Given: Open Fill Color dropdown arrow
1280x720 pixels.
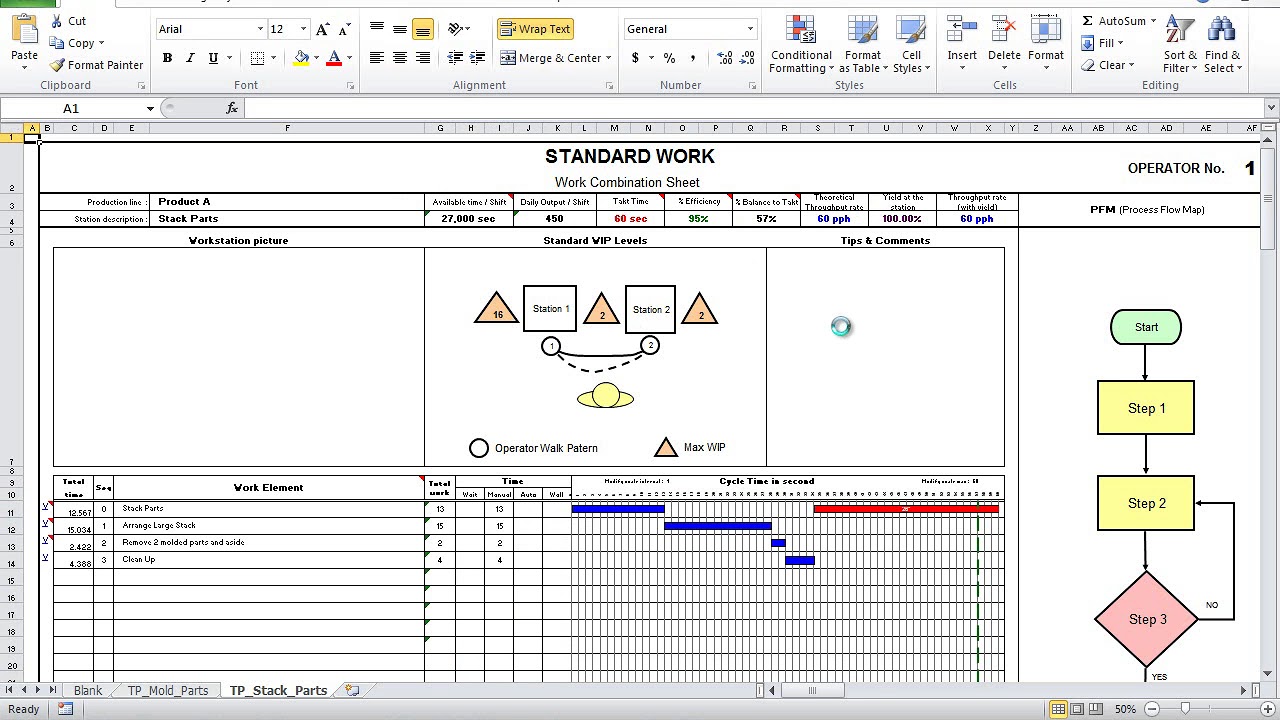Looking at the screenshot, I should coord(316,58).
